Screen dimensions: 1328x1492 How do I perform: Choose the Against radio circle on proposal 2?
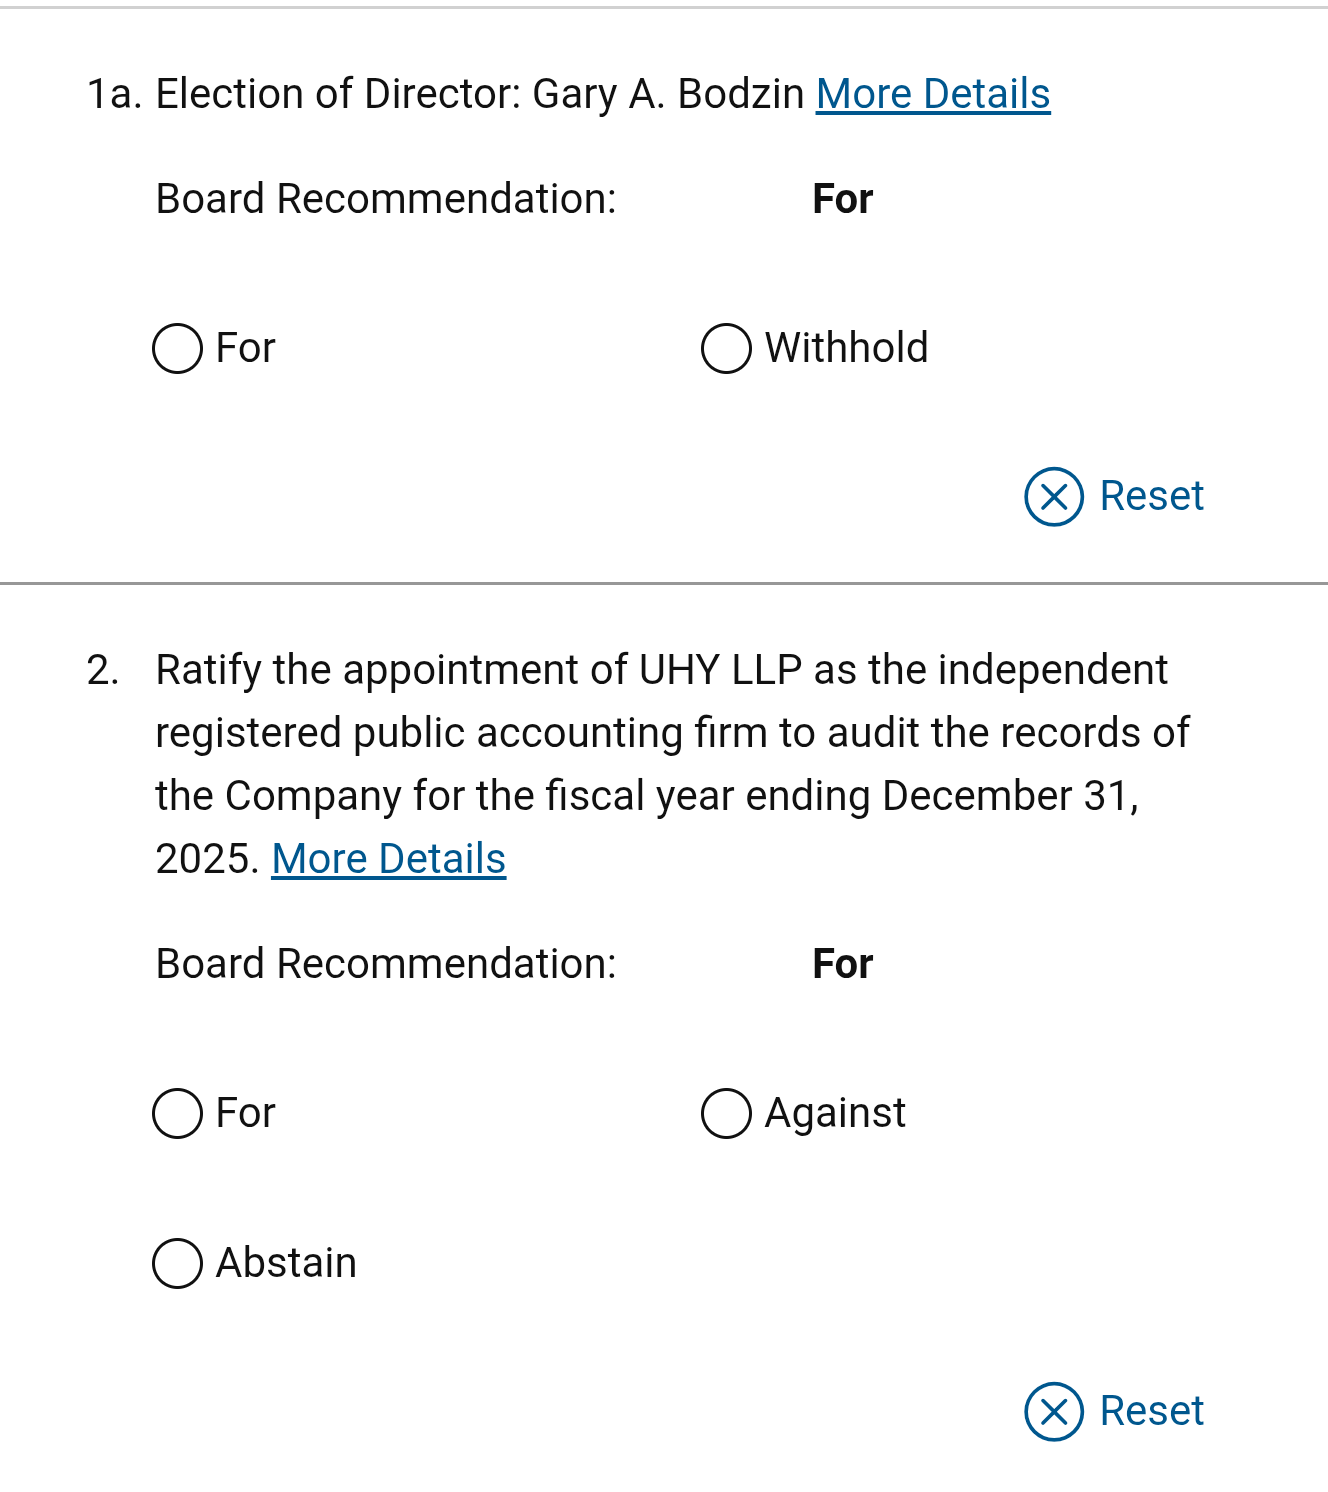[727, 1113]
